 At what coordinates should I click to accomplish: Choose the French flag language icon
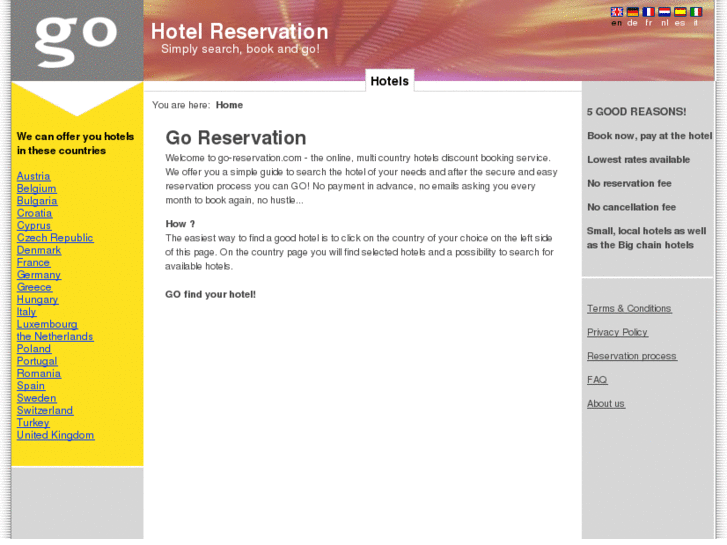coord(648,12)
